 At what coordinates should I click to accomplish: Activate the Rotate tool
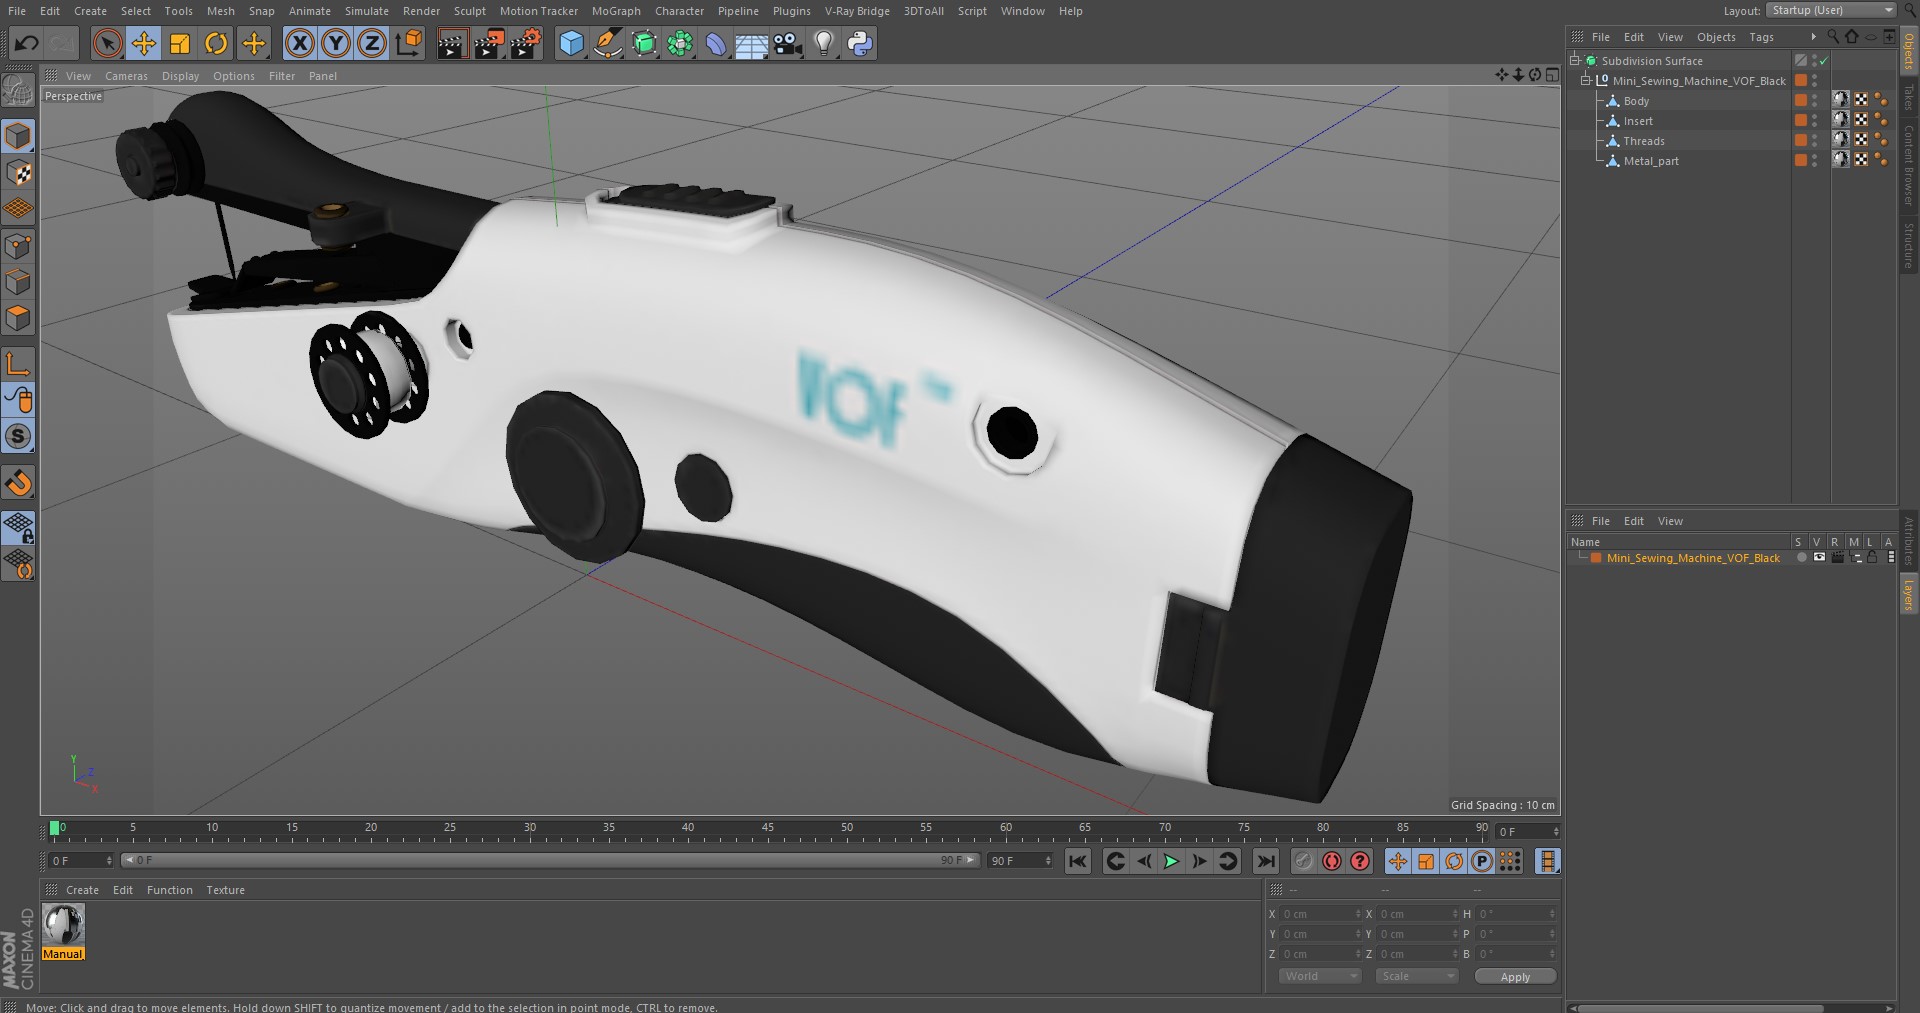tap(216, 43)
